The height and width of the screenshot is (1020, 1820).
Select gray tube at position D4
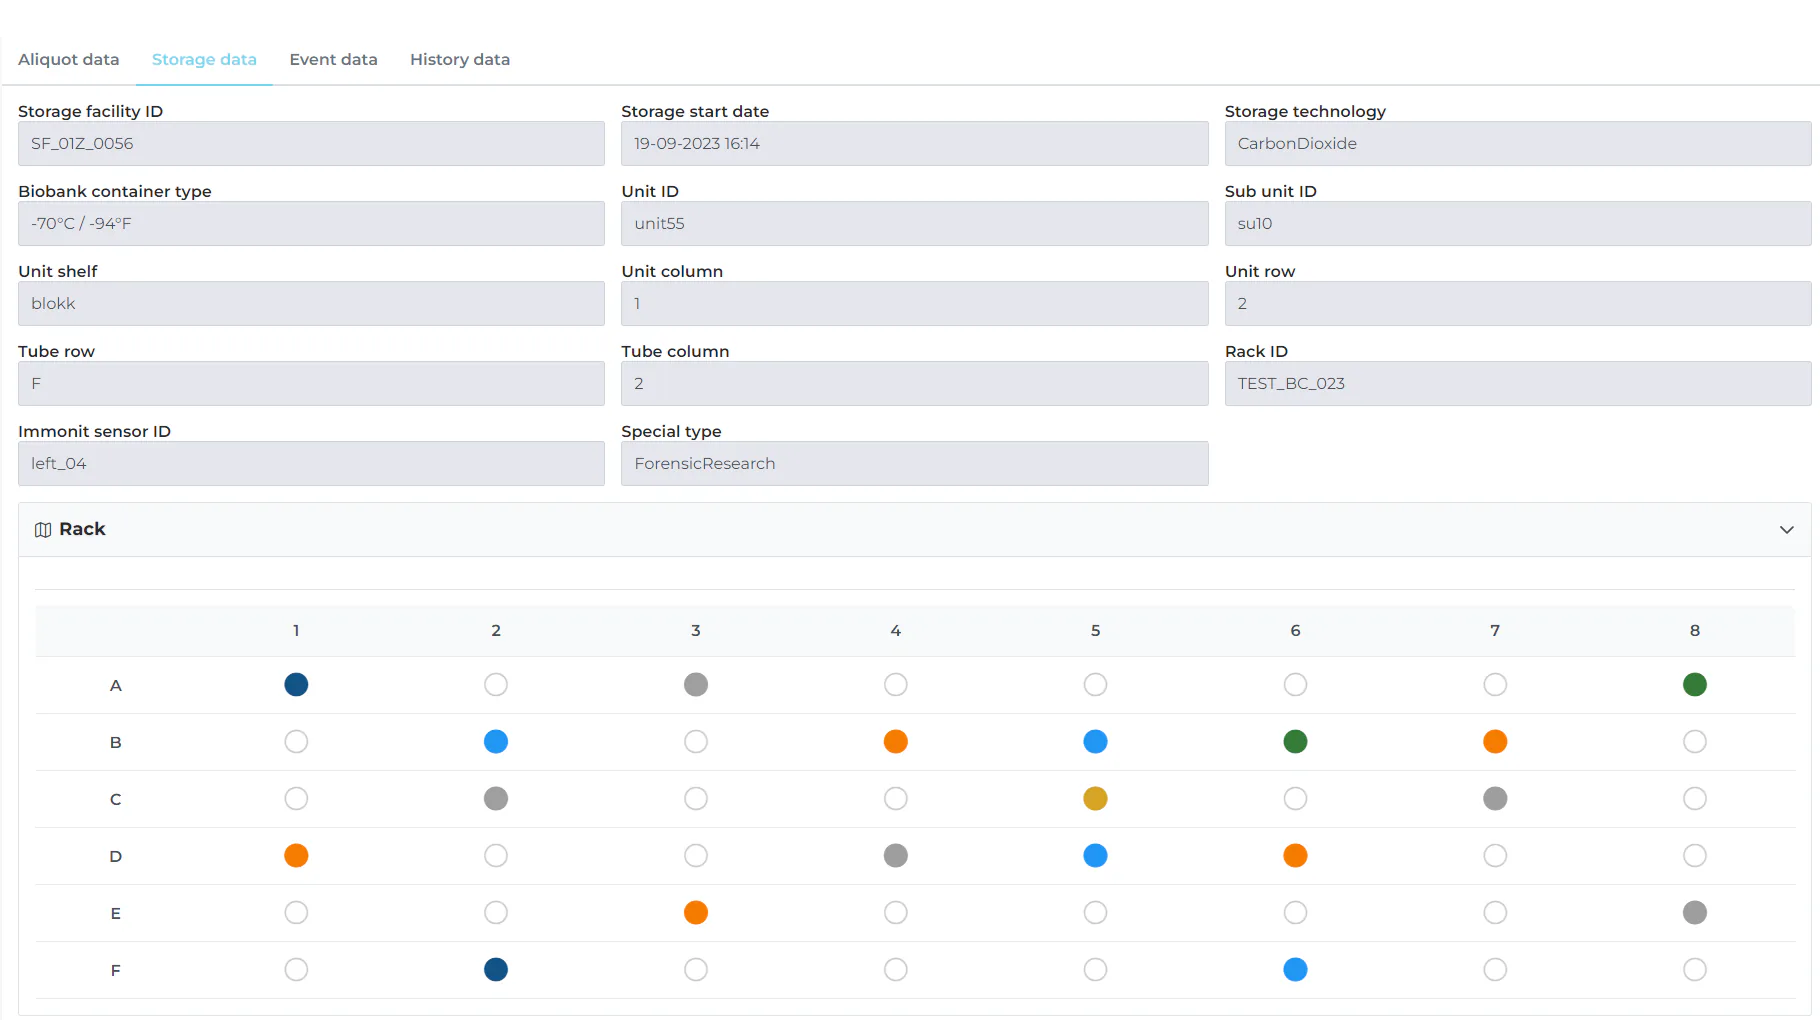click(896, 856)
